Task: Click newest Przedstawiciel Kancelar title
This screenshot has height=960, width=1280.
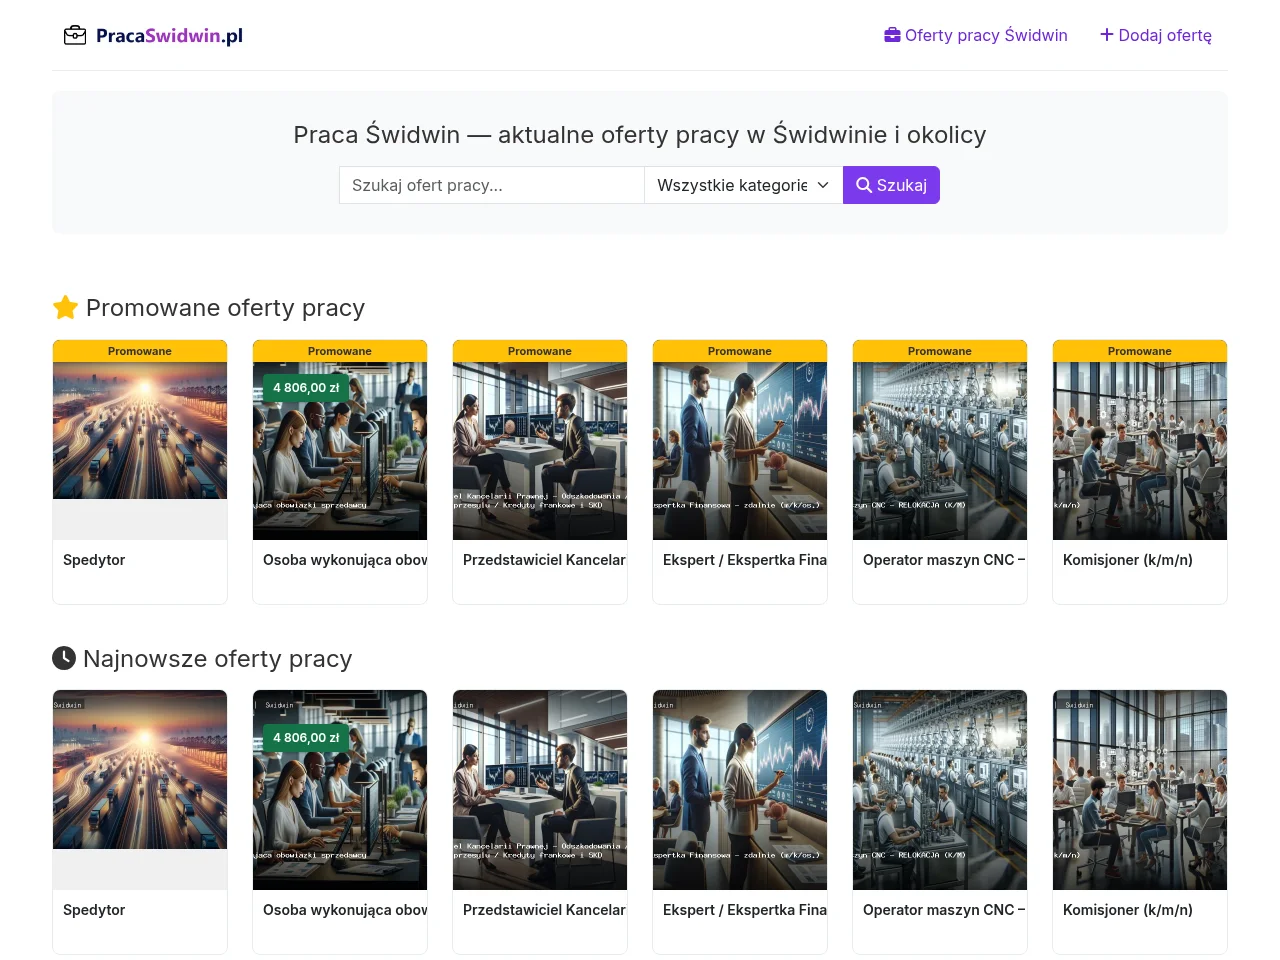Action: pyautogui.click(x=545, y=910)
